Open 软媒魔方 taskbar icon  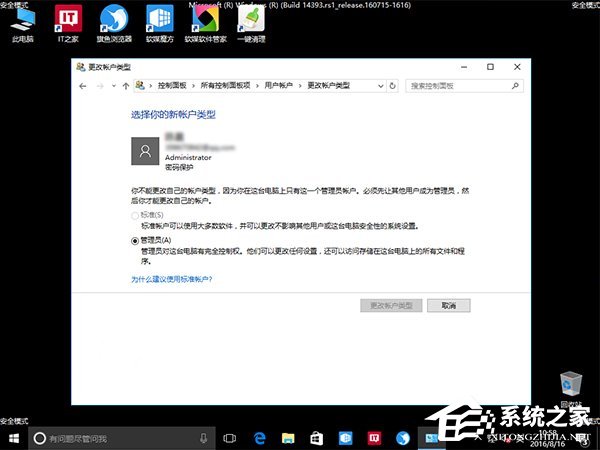tap(345, 438)
